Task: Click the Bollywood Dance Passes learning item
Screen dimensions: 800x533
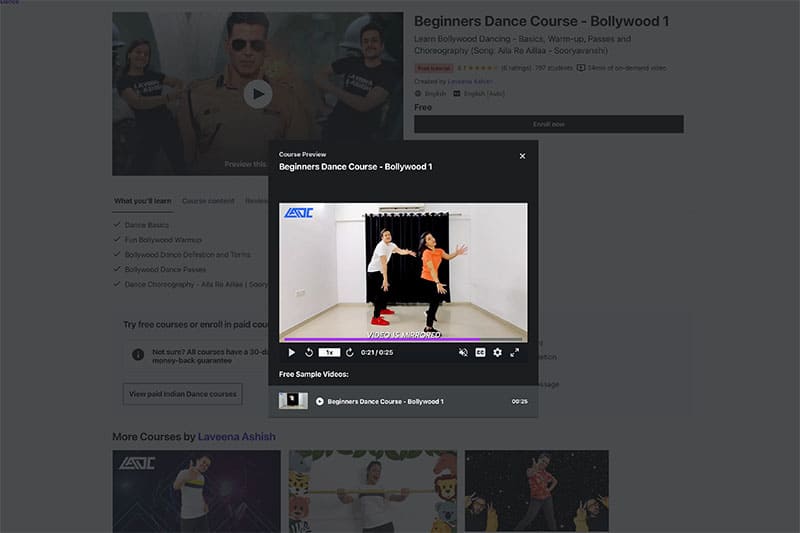Action: (x=165, y=269)
